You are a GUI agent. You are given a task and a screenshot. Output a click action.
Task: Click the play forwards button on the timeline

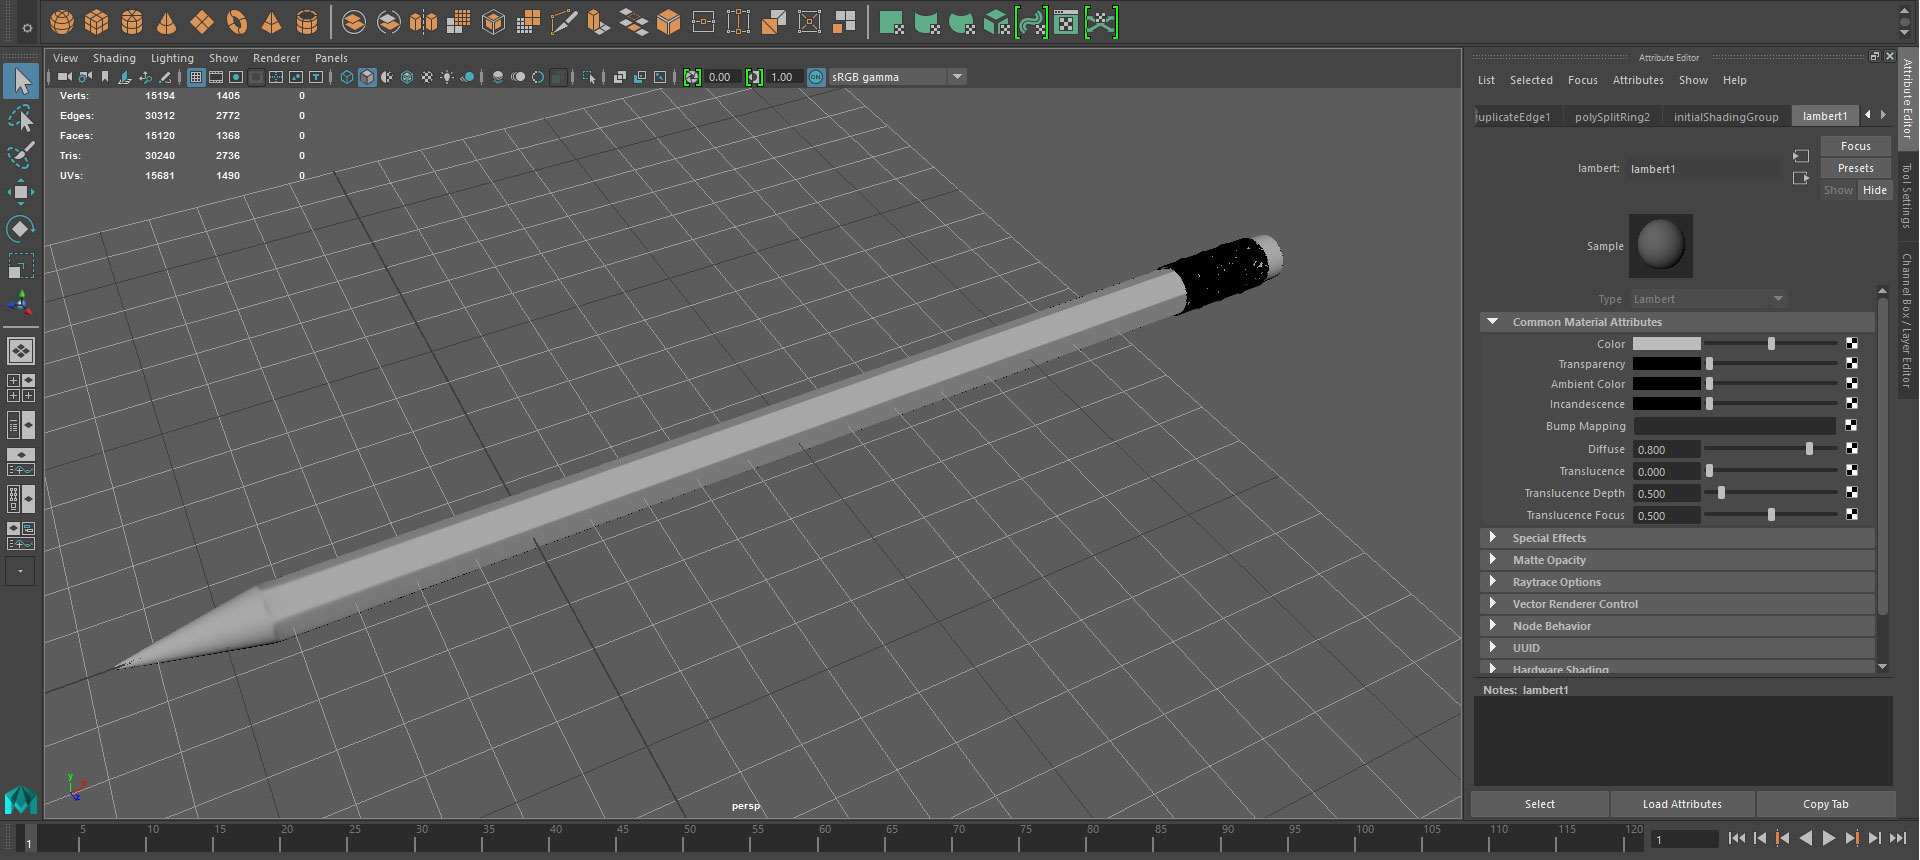(x=1829, y=839)
